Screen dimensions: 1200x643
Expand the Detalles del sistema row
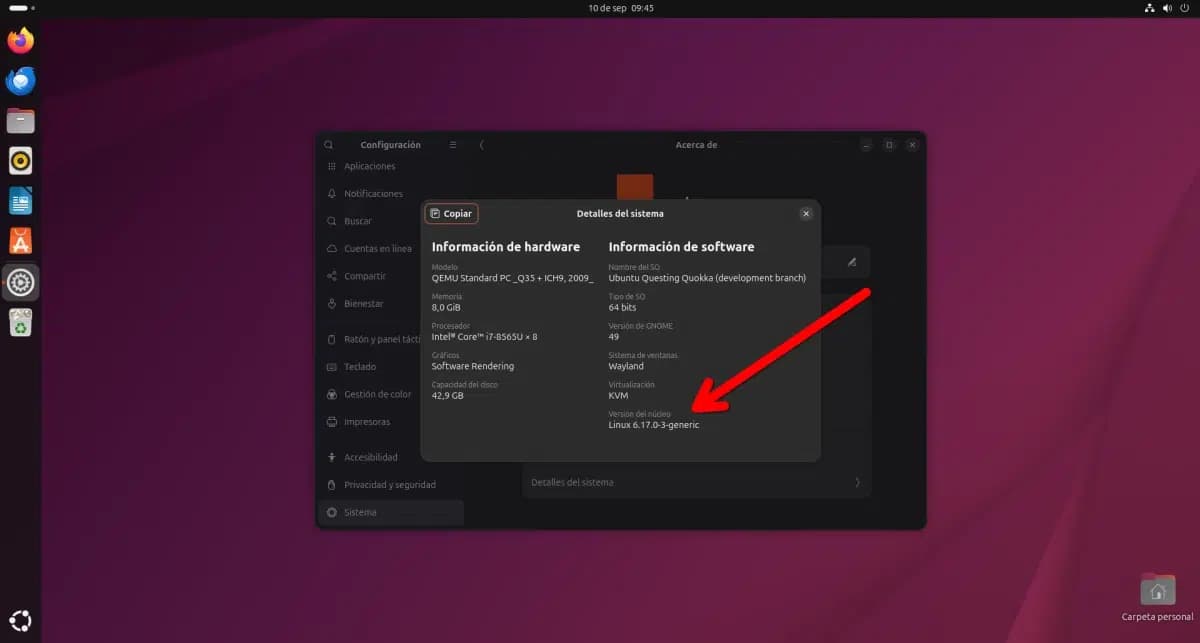click(x=696, y=482)
